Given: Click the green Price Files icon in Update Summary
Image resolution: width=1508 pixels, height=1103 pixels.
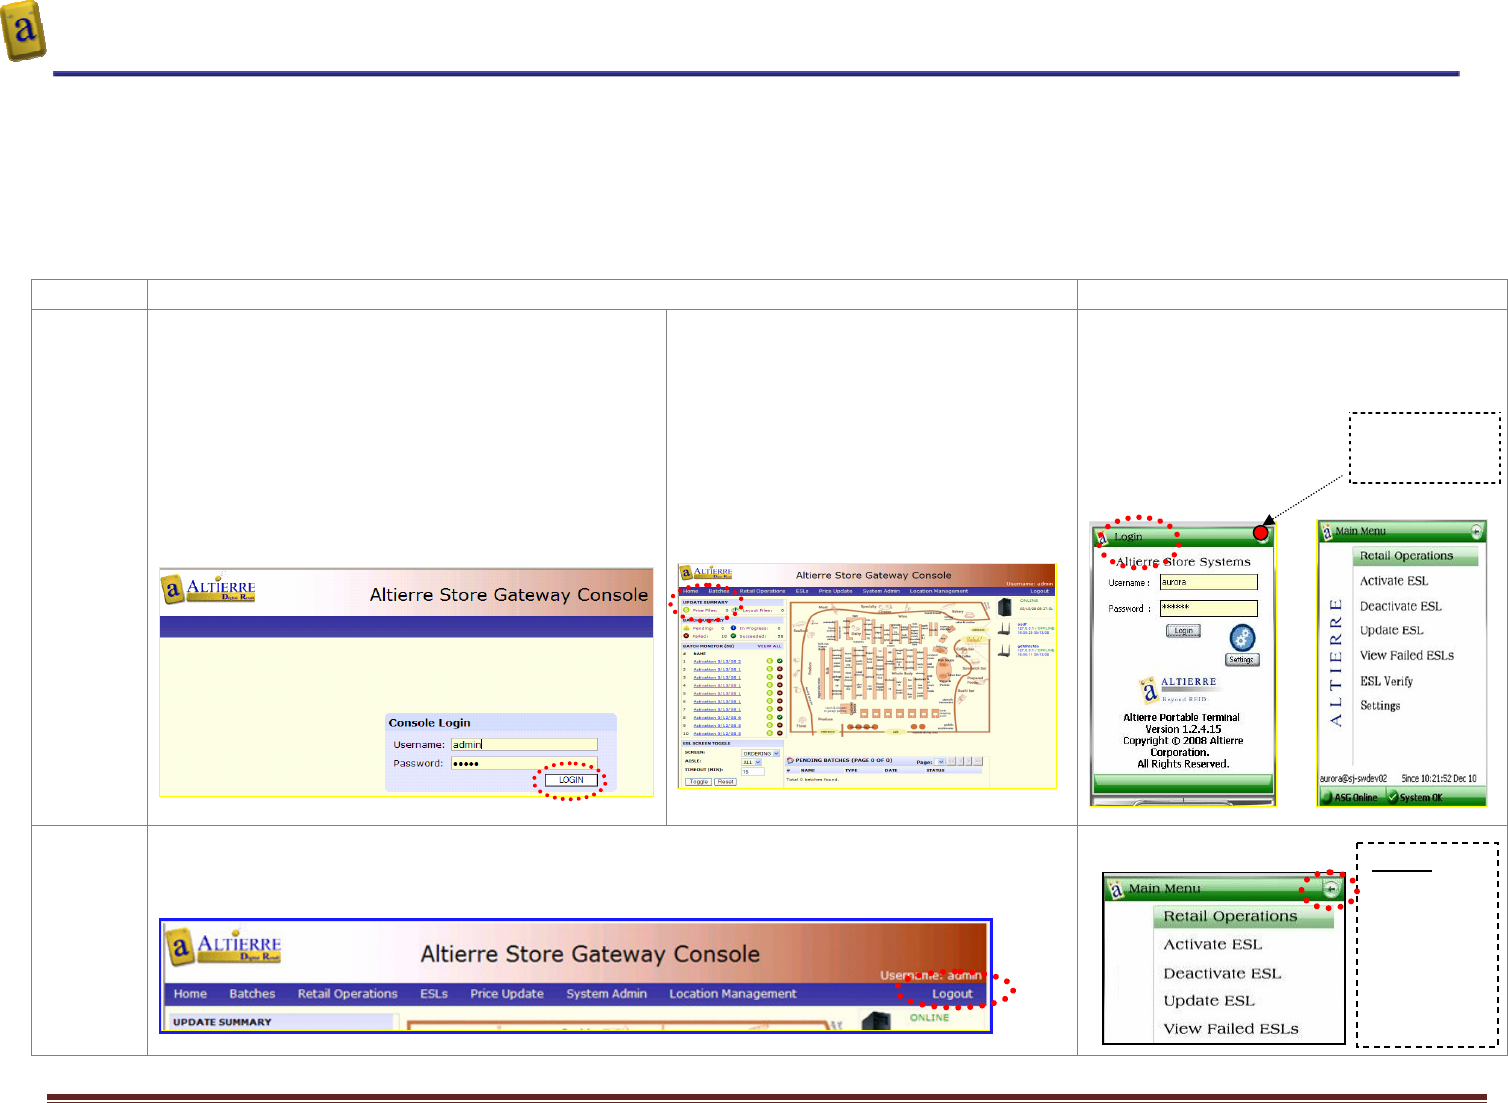Looking at the screenshot, I should [x=686, y=610].
